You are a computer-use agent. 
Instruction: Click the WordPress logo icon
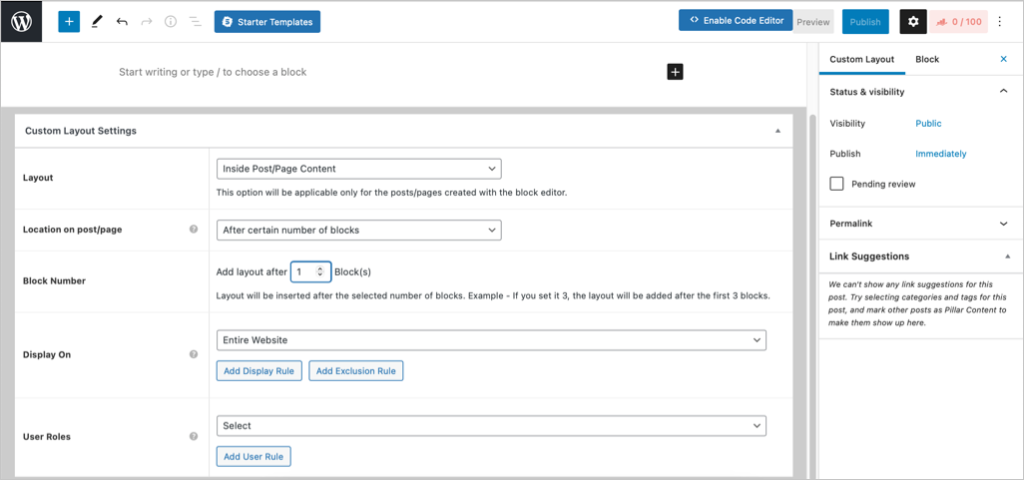tap(21, 21)
